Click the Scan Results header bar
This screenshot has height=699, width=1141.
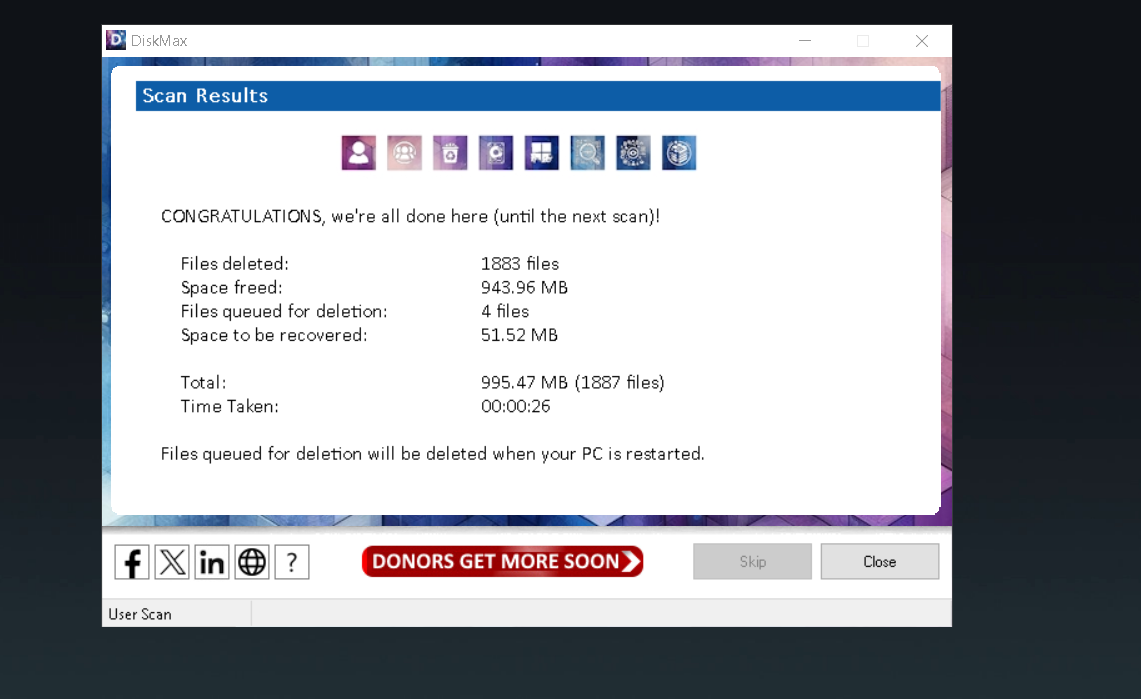point(538,96)
